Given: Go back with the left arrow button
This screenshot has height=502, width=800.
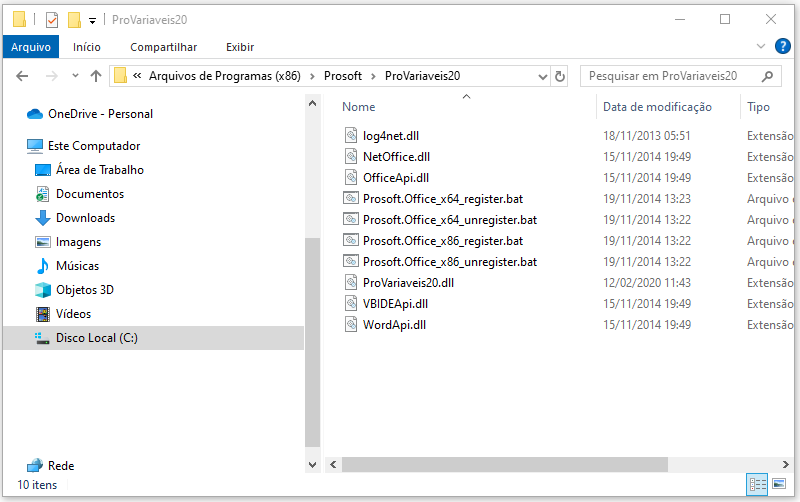Looking at the screenshot, I should click(x=22, y=76).
